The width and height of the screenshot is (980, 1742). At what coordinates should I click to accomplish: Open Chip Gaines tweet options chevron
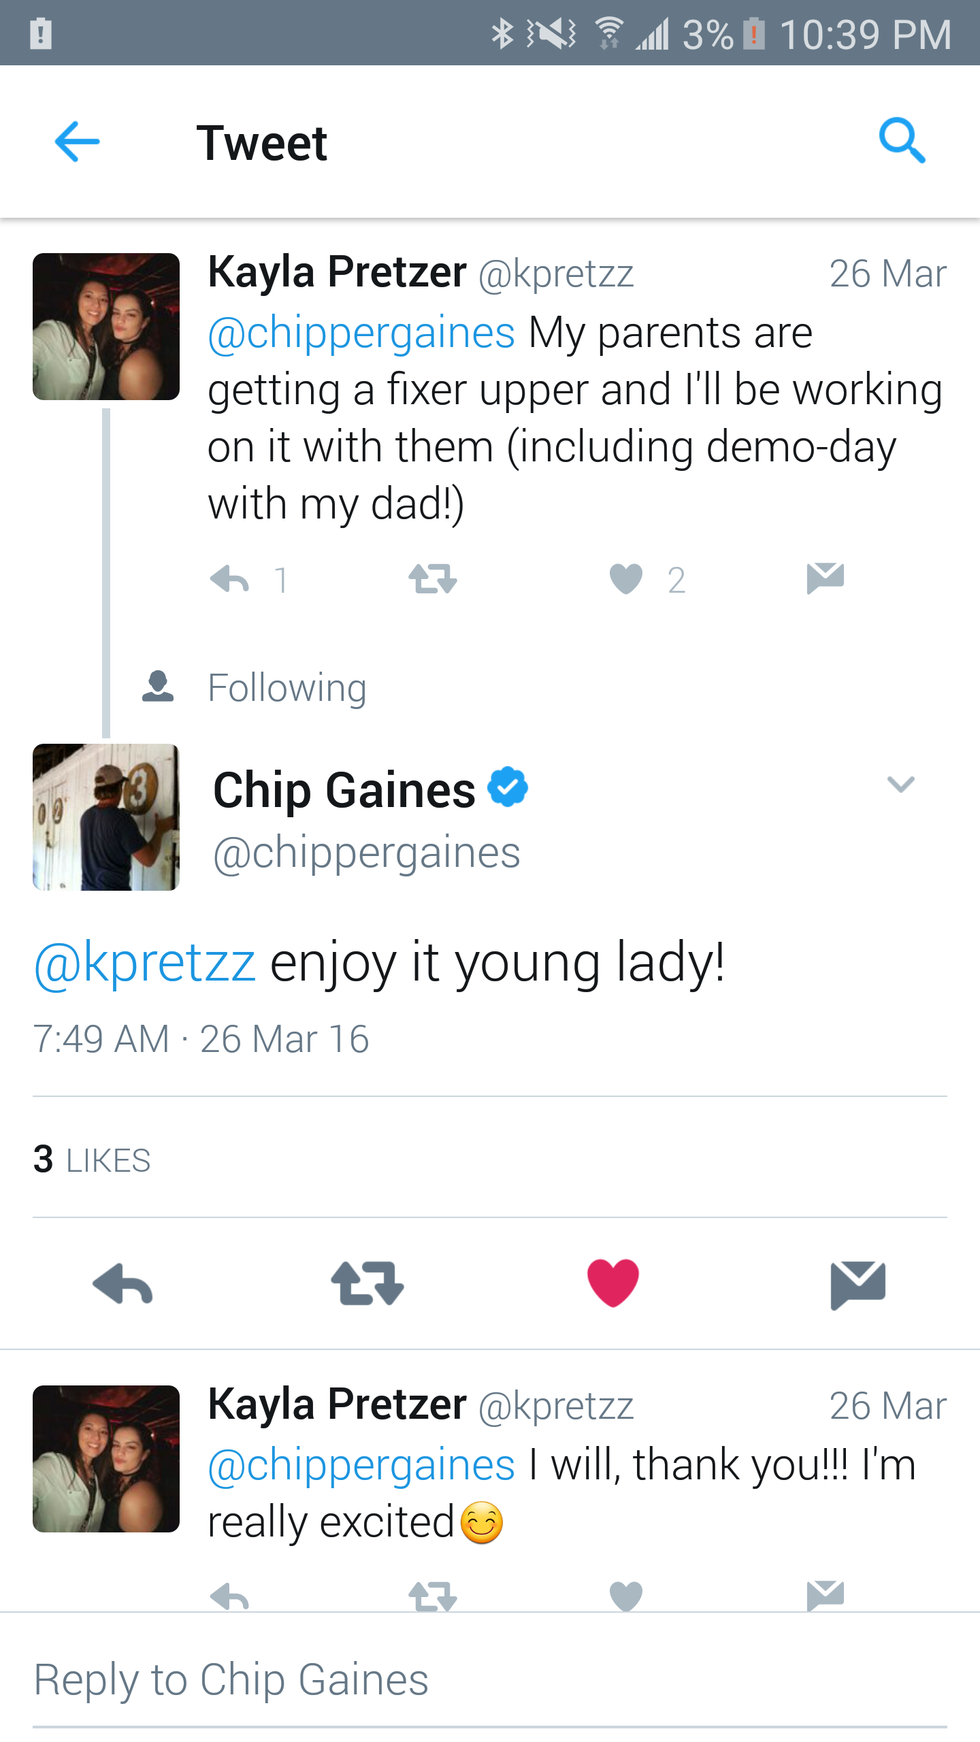900,785
